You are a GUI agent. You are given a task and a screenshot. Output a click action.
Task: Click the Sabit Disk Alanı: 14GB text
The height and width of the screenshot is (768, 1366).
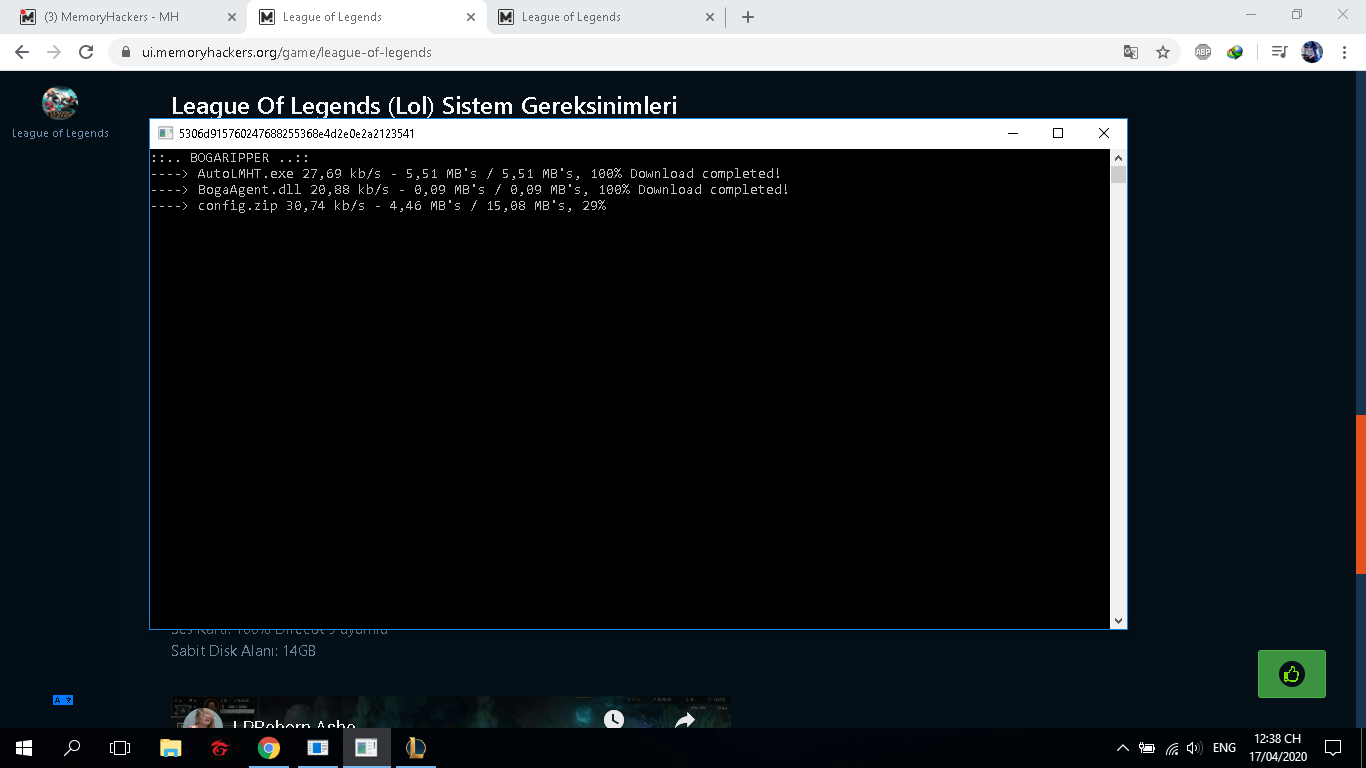[x=243, y=651]
